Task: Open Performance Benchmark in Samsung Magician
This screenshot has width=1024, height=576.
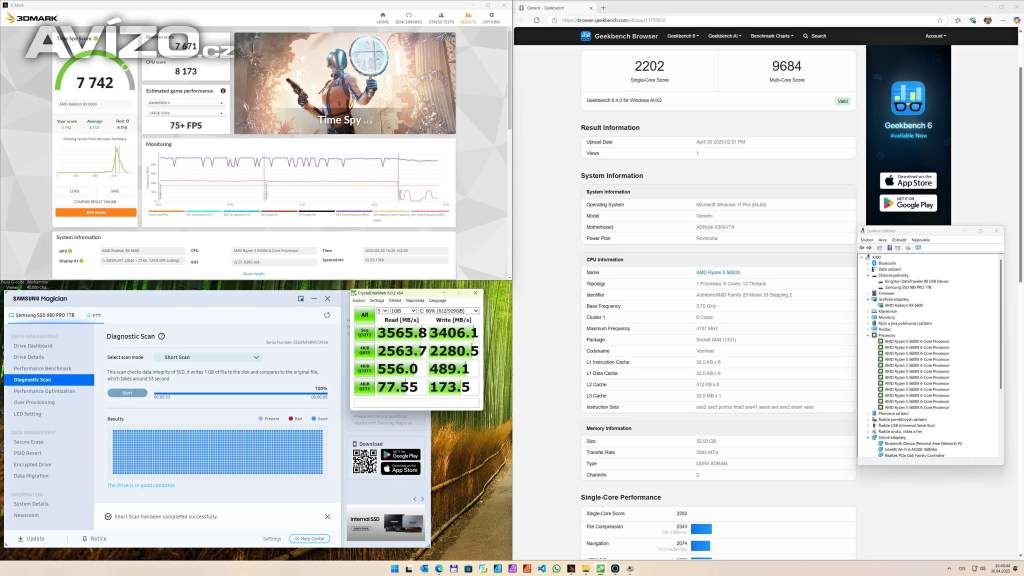Action: [42, 368]
